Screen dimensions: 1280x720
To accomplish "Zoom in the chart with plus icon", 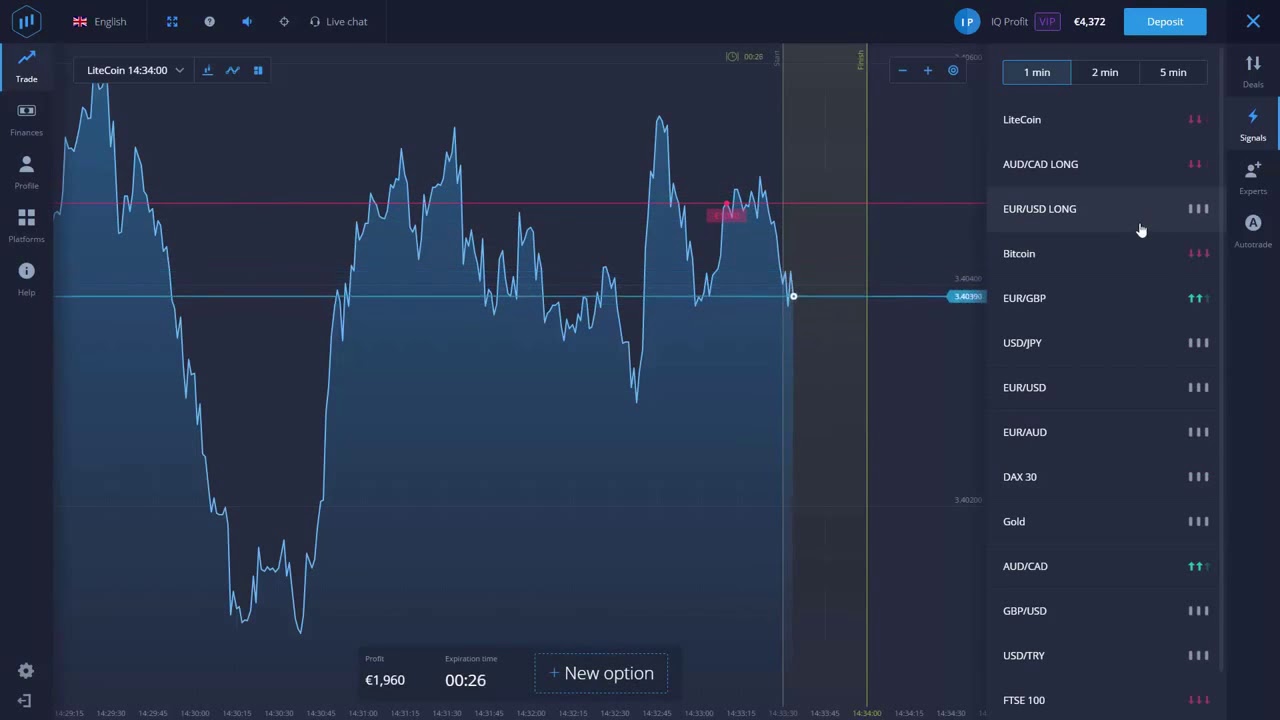I will click(x=927, y=70).
